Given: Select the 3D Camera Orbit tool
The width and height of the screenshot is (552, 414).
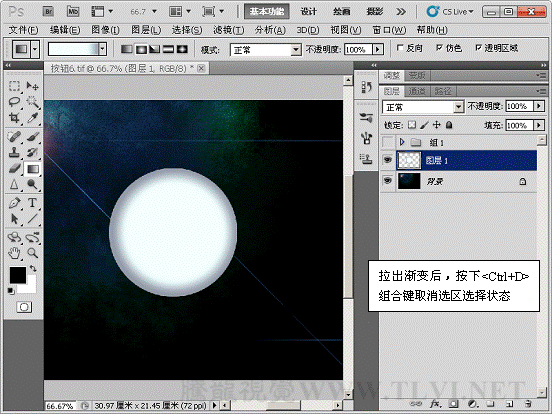Looking at the screenshot, I should point(33,237).
